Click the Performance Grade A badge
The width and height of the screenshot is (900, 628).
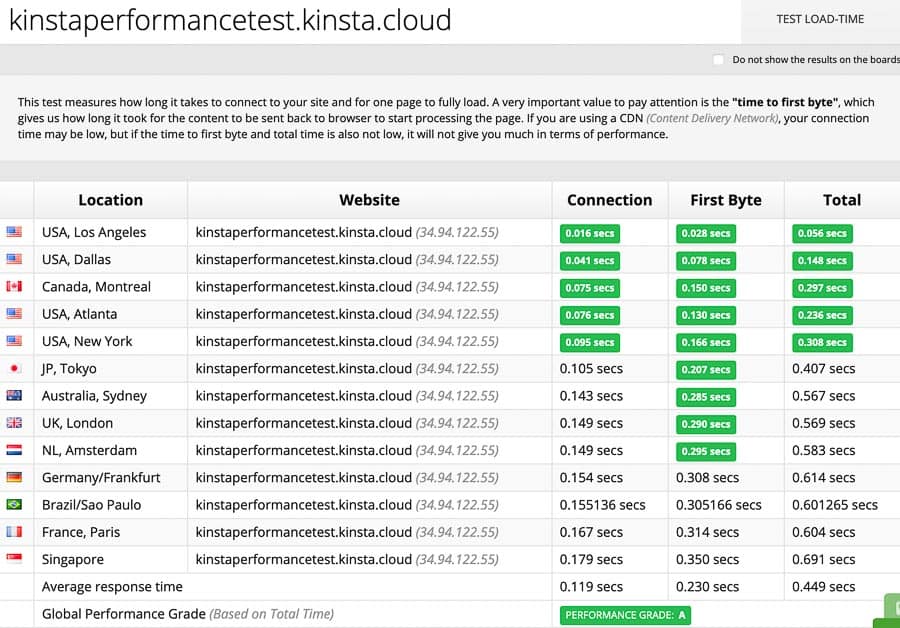pos(625,615)
